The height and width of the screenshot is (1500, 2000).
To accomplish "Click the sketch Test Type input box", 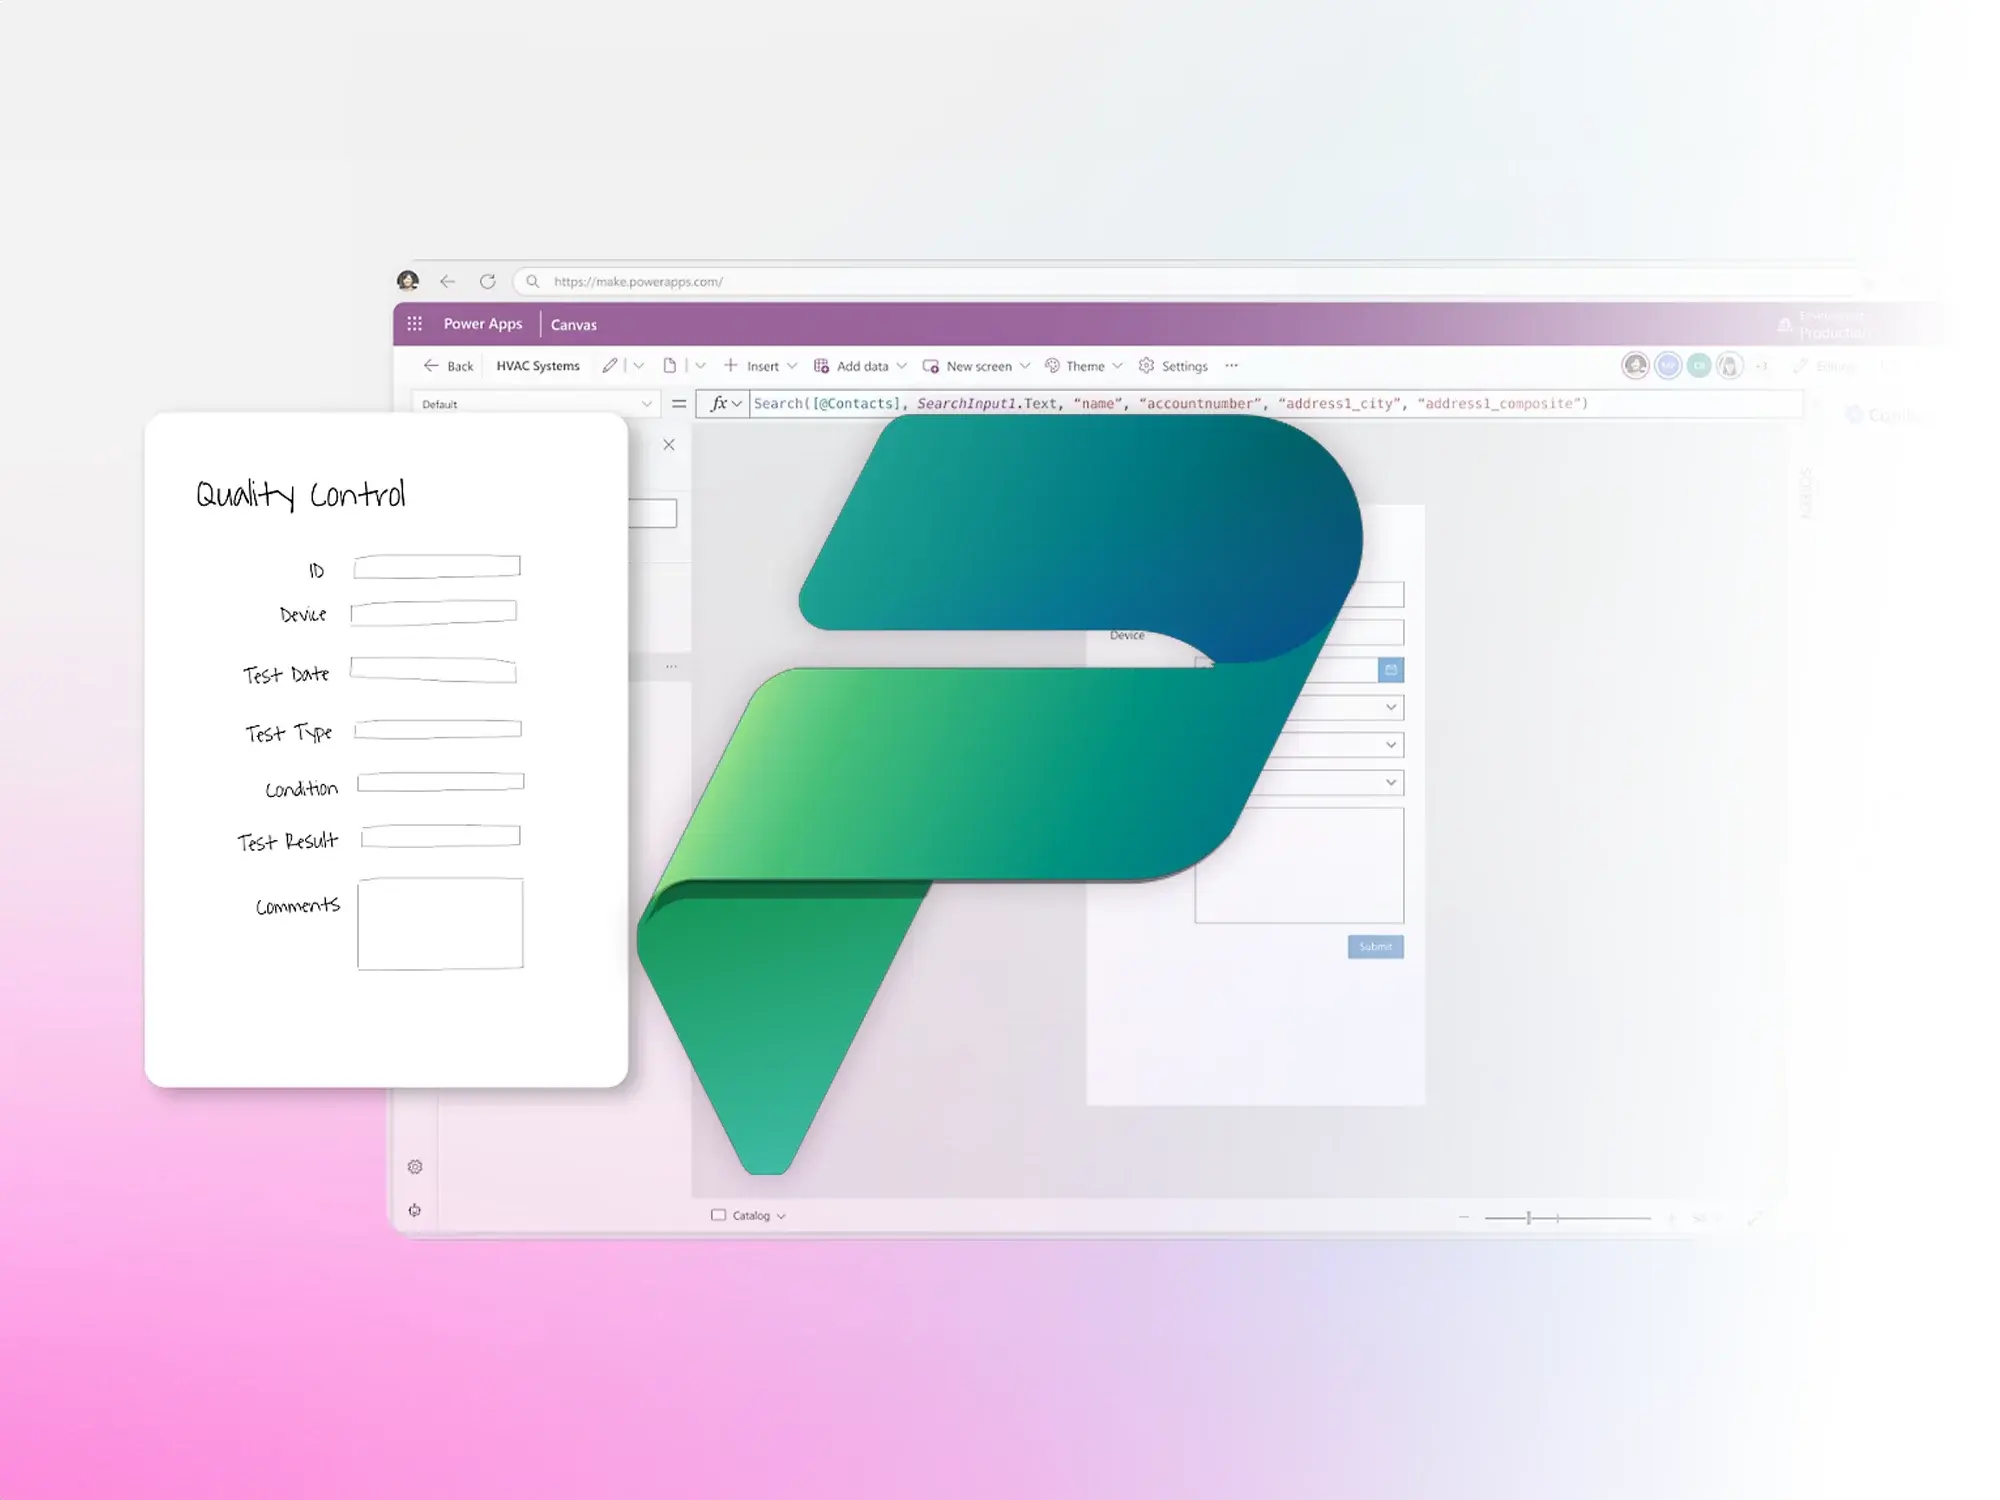I will tap(438, 729).
